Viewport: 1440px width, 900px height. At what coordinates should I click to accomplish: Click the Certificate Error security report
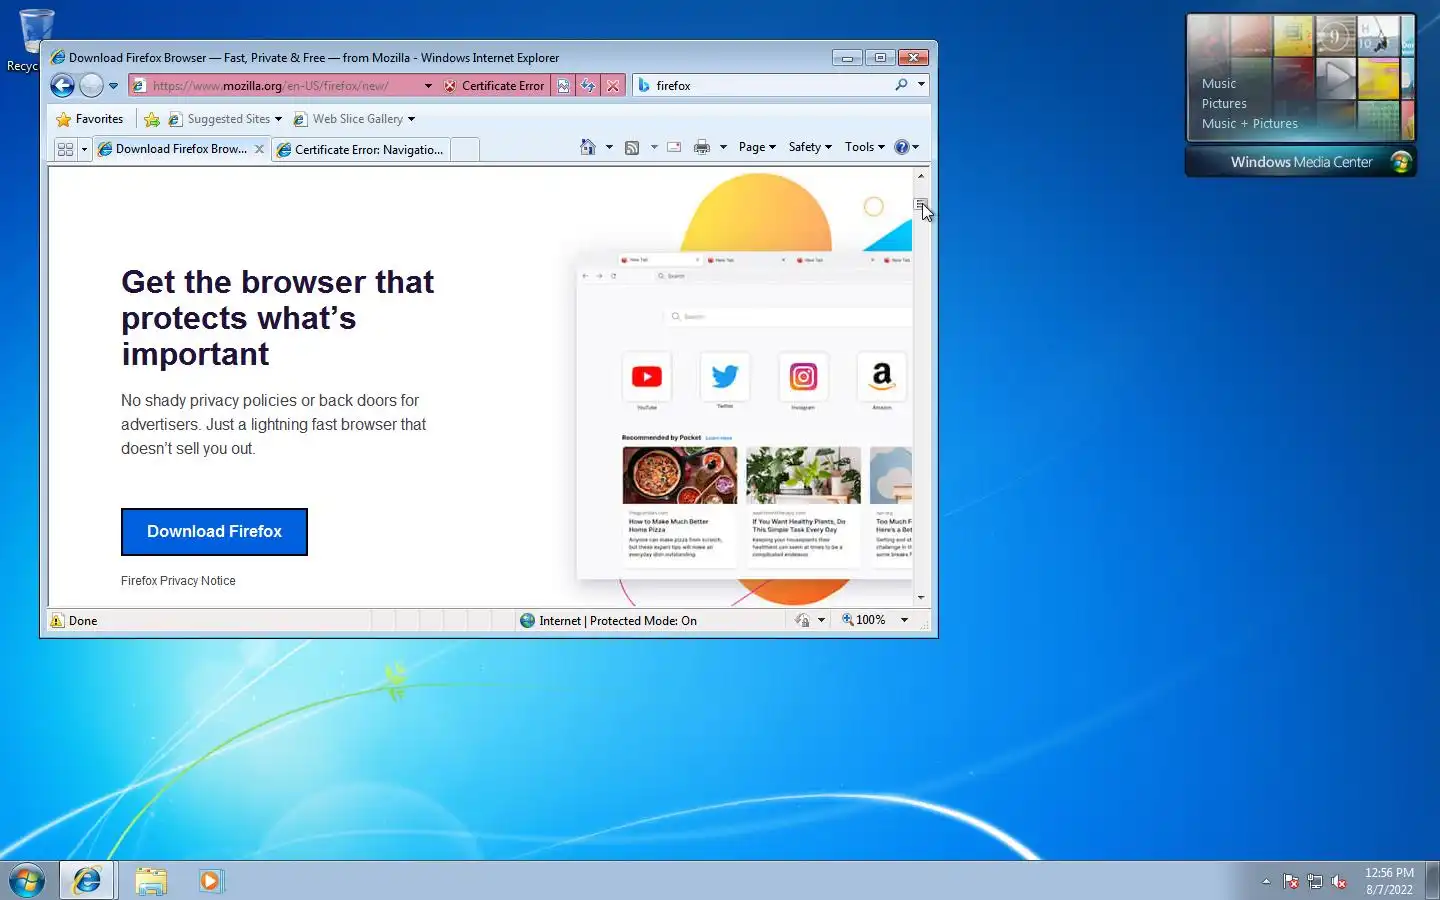coord(495,86)
